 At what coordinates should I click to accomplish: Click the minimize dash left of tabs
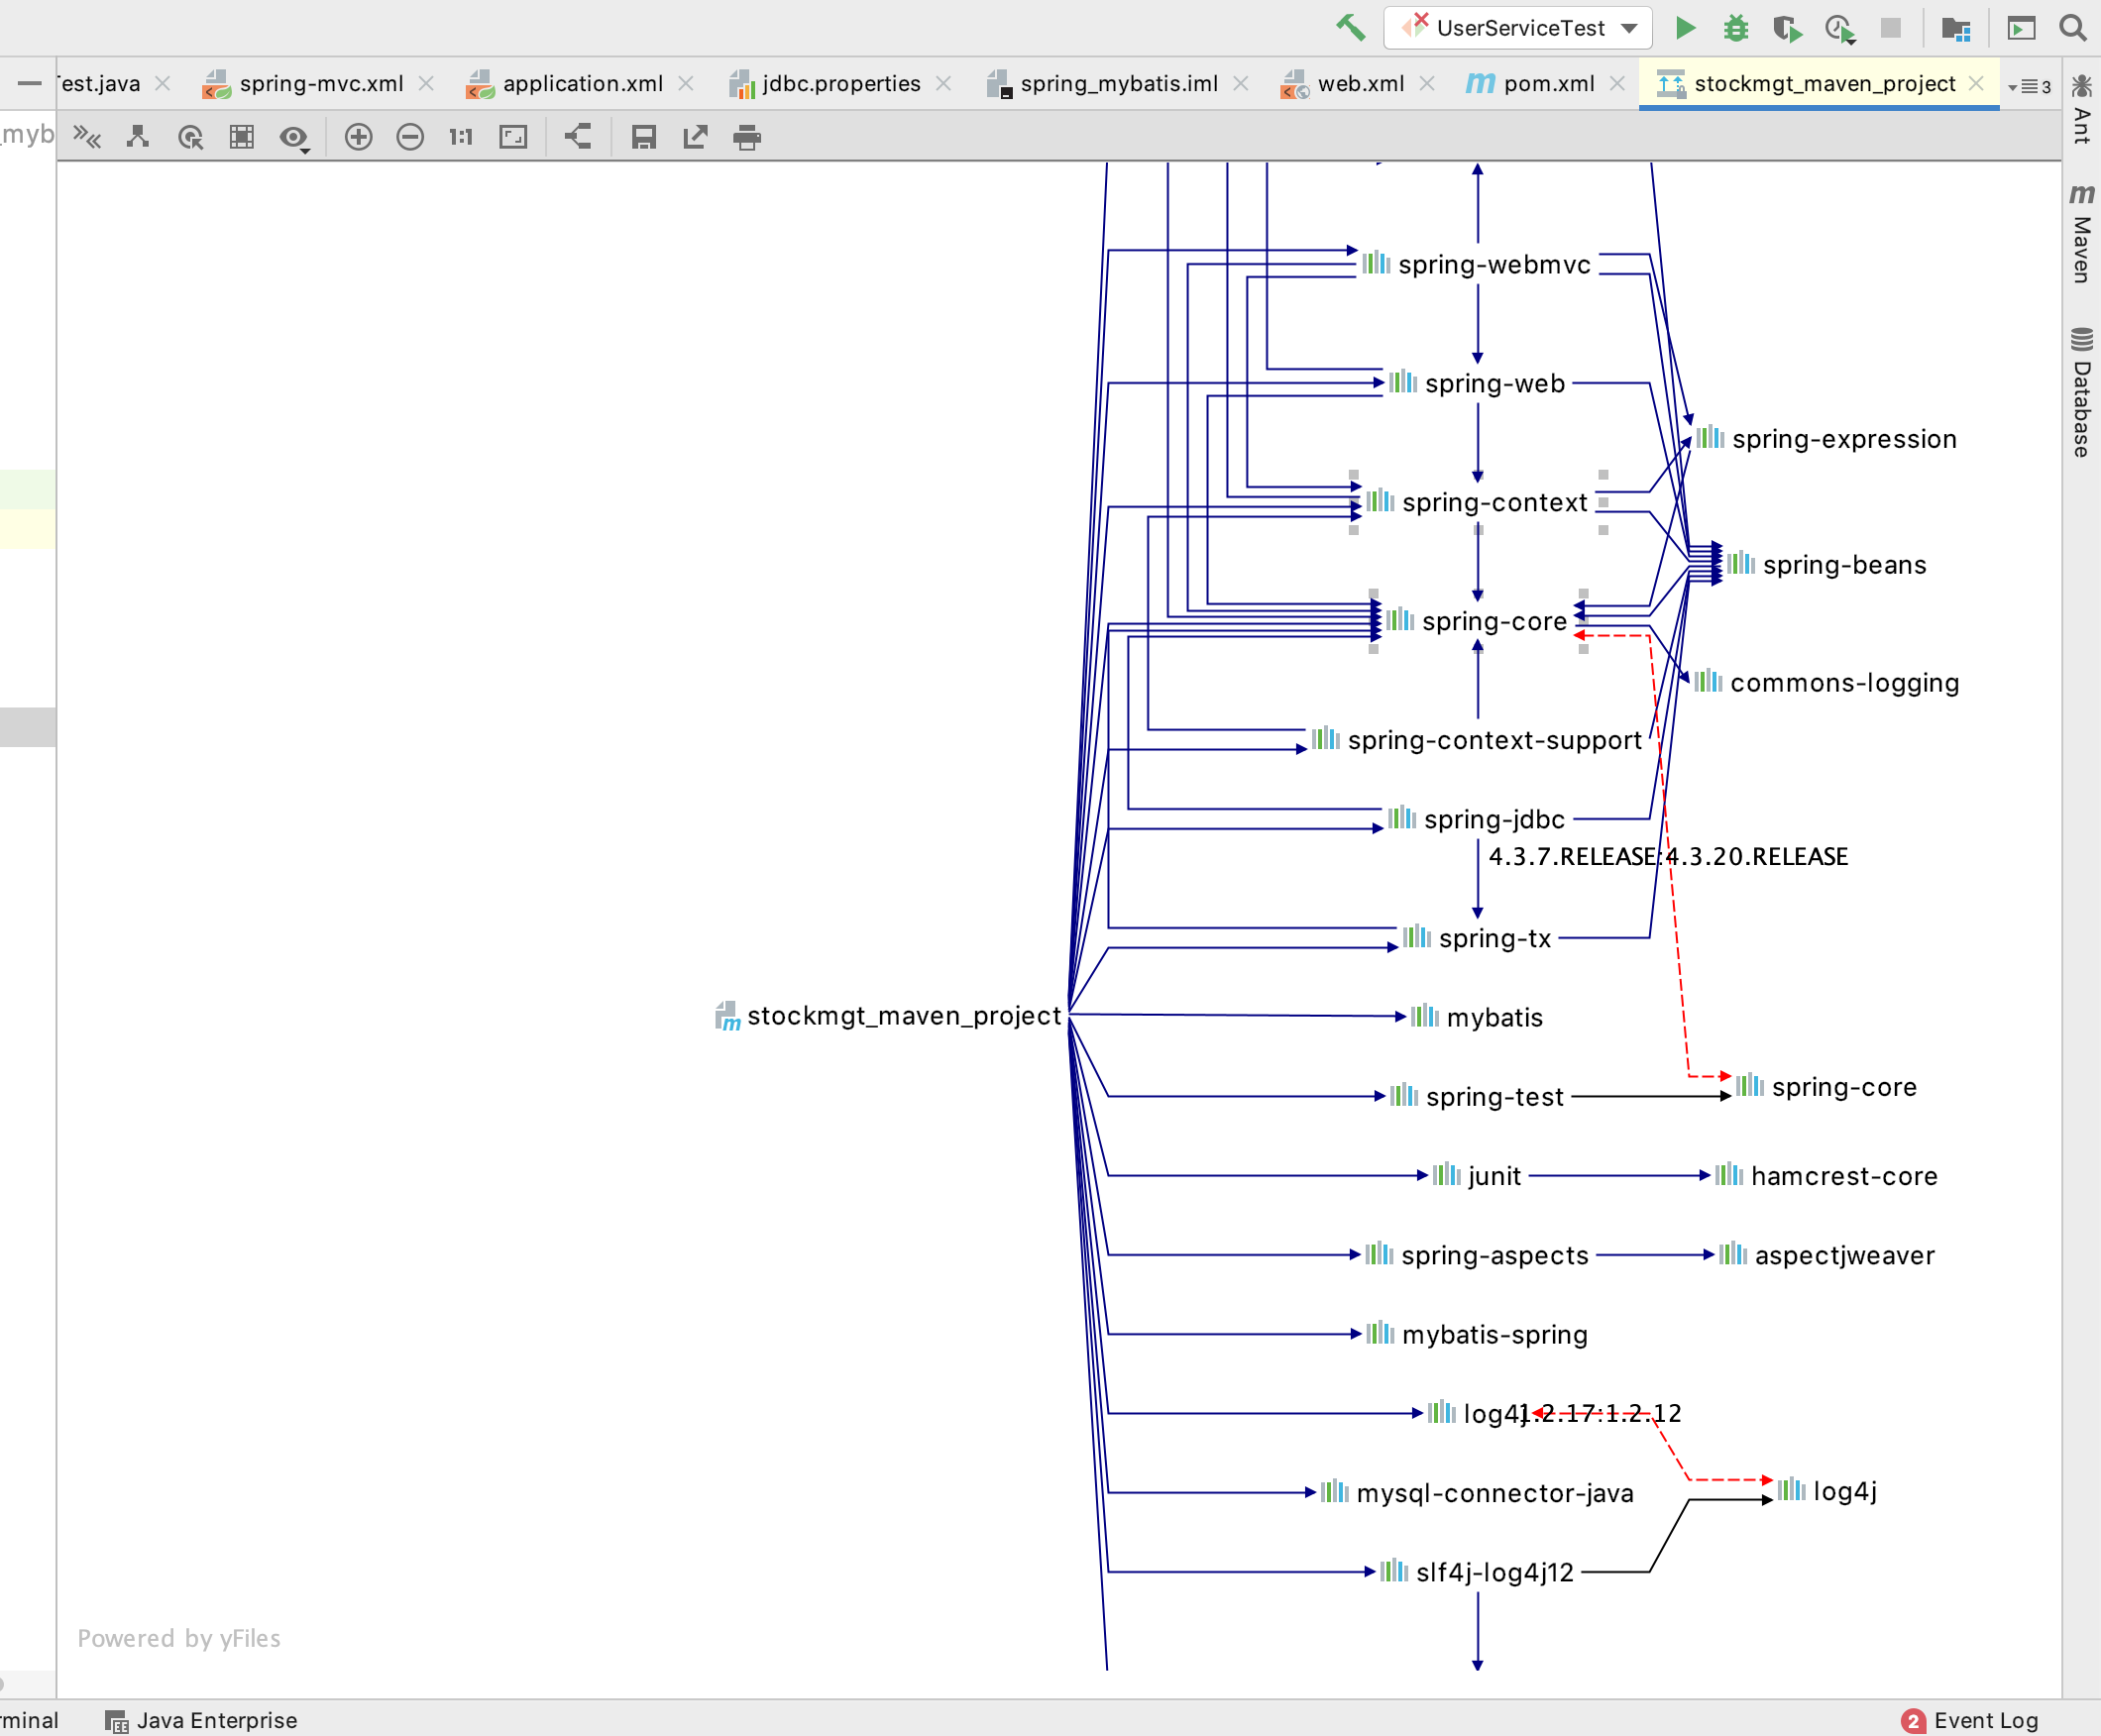[29, 84]
